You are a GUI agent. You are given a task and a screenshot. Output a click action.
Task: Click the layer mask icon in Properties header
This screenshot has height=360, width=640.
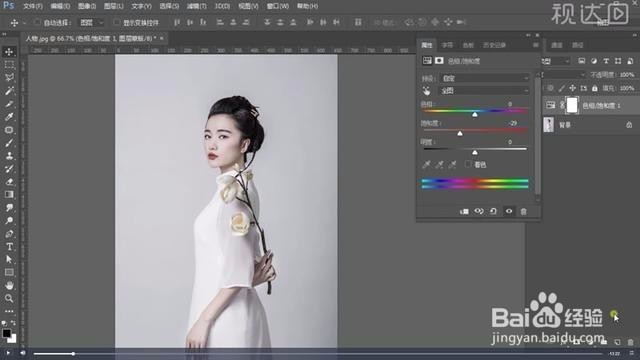[439, 60]
